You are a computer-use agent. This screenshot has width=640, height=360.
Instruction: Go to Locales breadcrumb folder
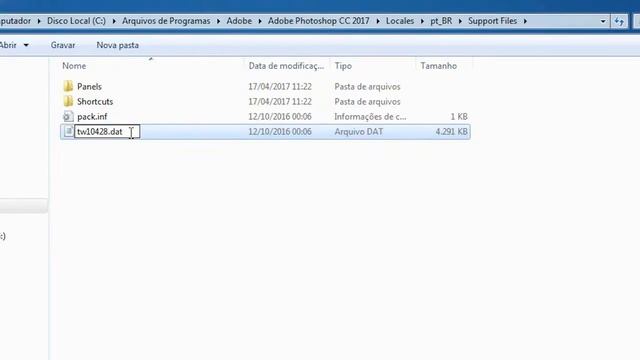tap(400, 21)
